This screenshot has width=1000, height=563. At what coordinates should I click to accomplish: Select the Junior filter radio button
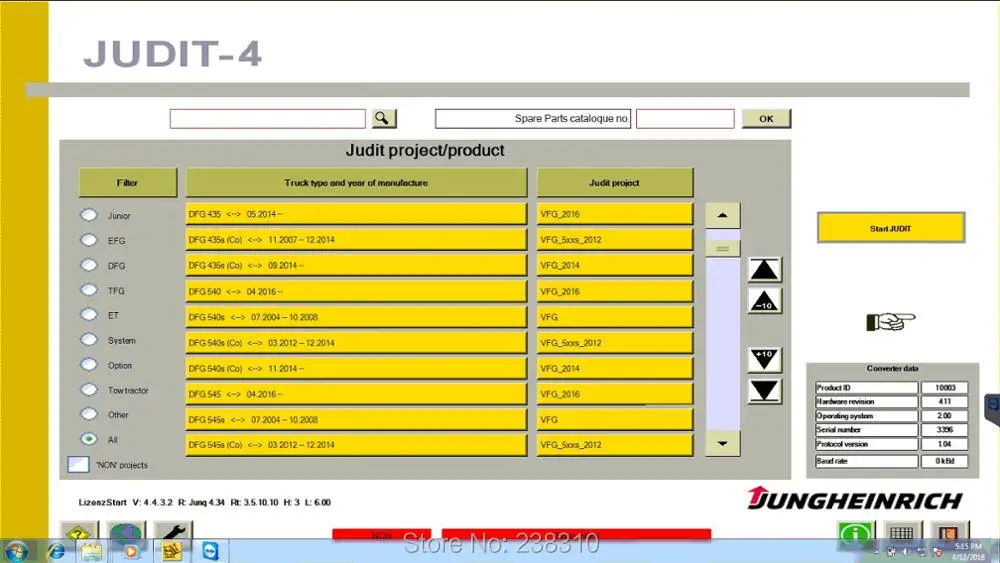pyautogui.click(x=89, y=215)
